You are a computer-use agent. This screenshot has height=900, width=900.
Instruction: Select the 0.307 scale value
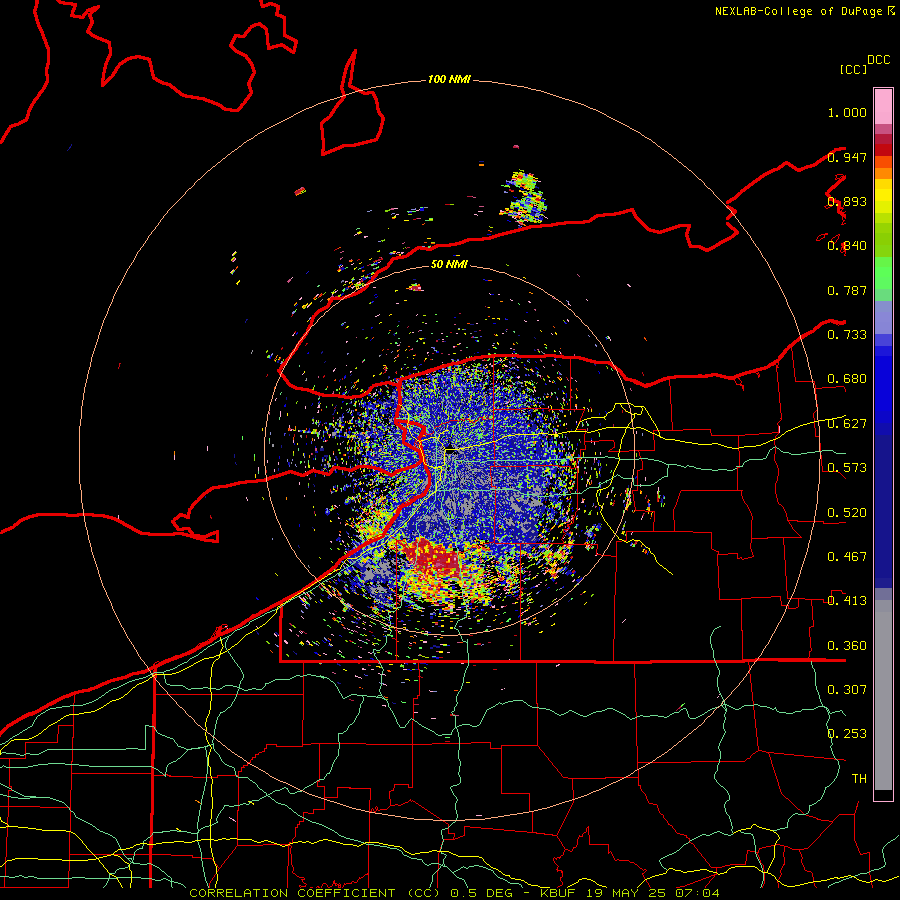(x=847, y=690)
